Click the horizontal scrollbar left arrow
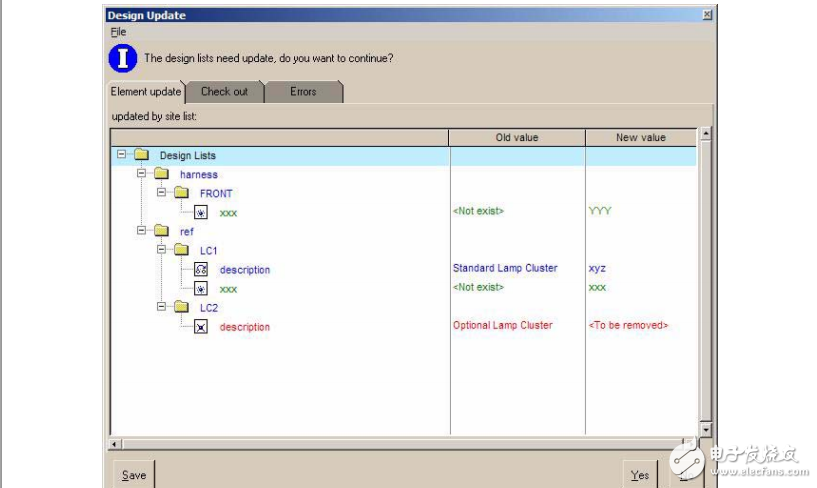Viewport: 817px width, 488px height. click(115, 443)
